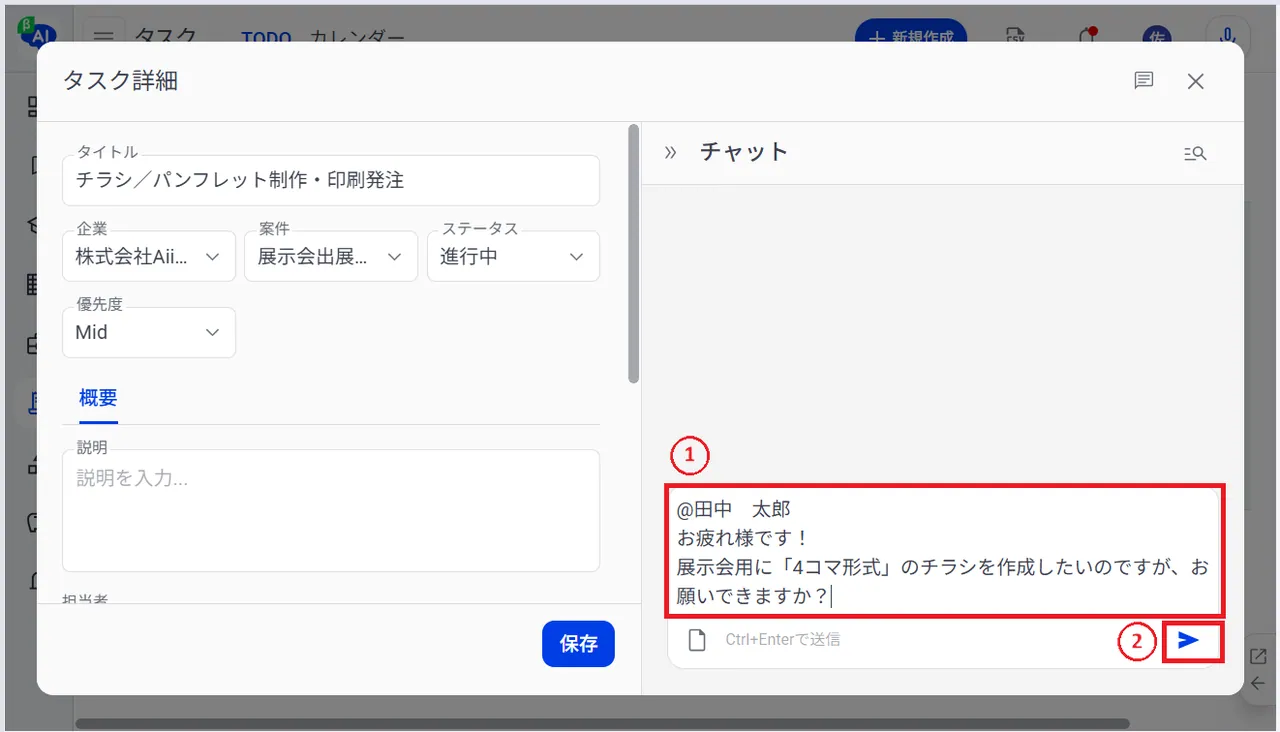The height and width of the screenshot is (732, 1280).
Task: Attach a file using the document icon
Action: pos(697,639)
